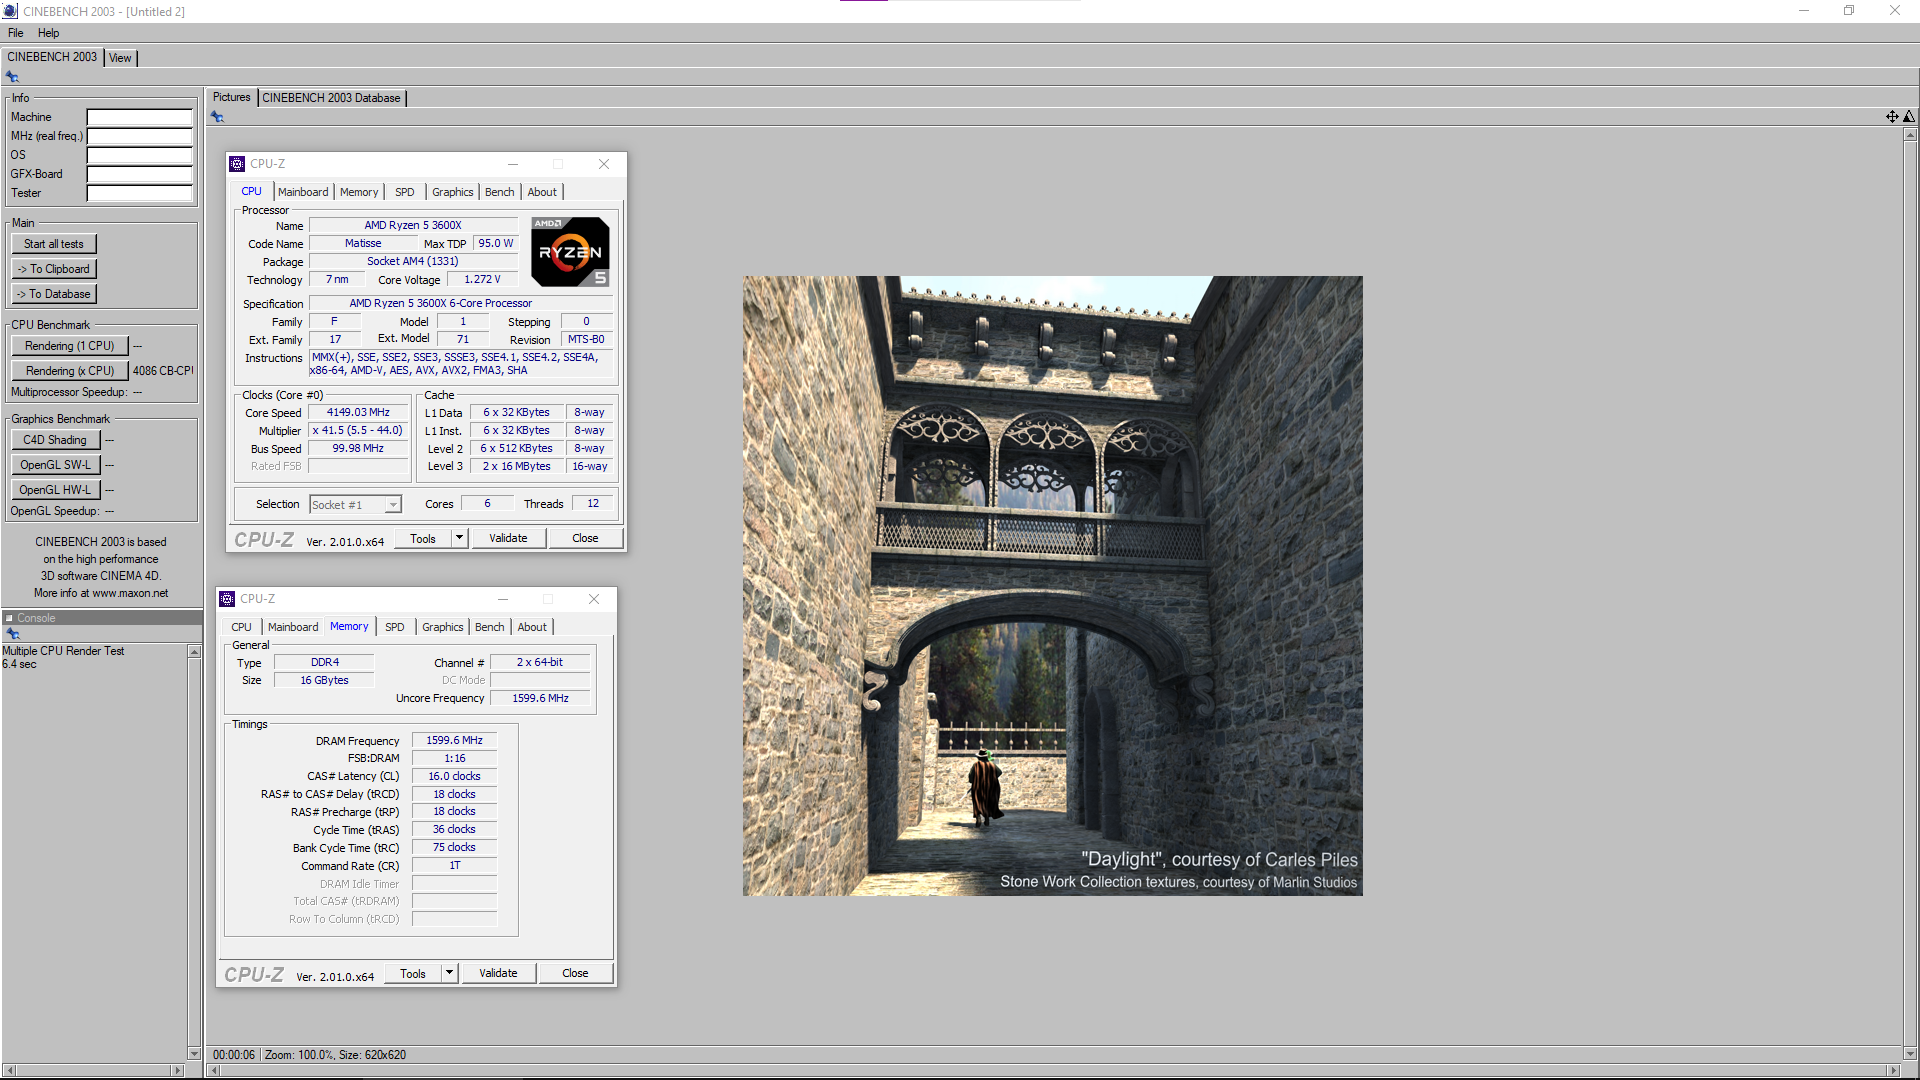
Task: Open the SPD tab in the lower CPU-Z window
Action: 395,627
